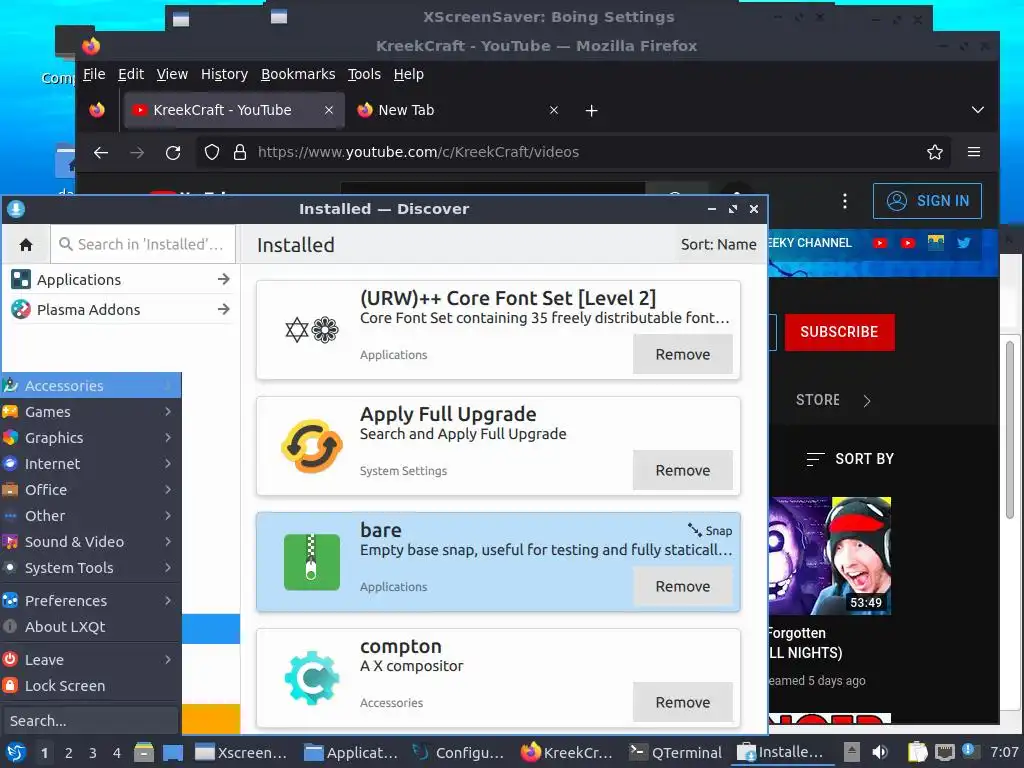
Task: Switch to the New Tab tab
Action: coord(458,110)
